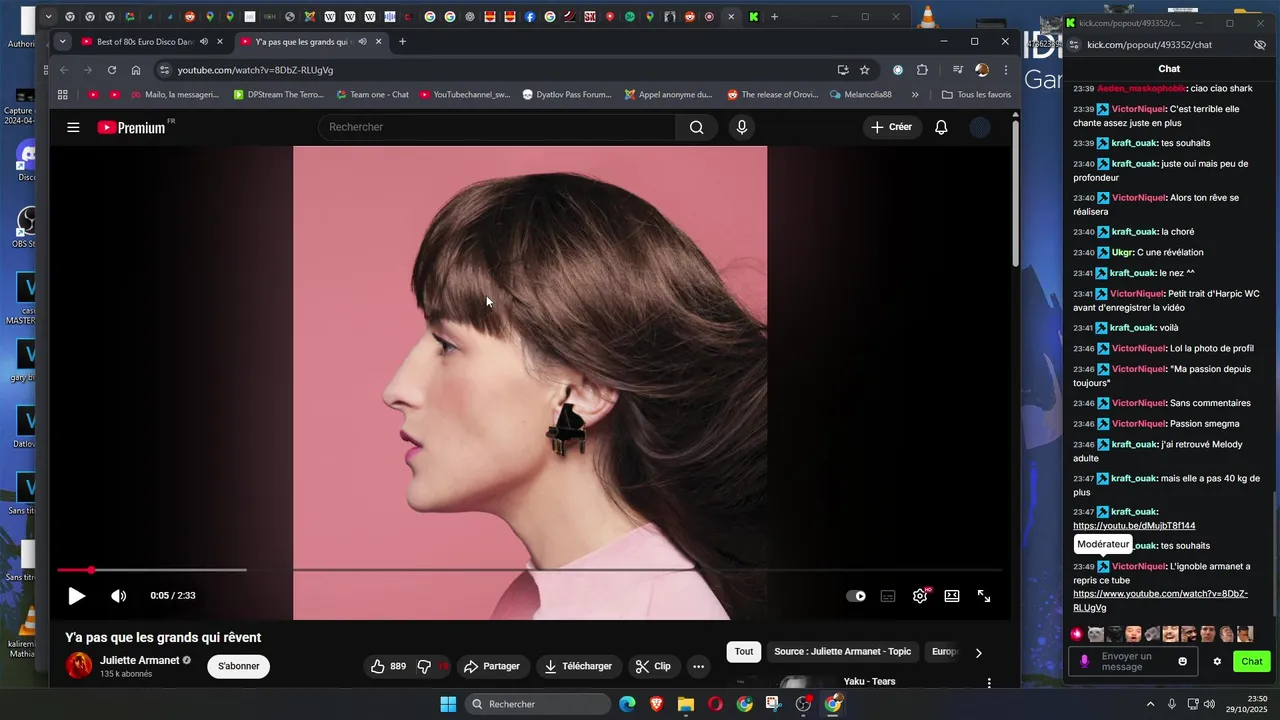Open the YouTube hamburger guide menu
The image size is (1280, 720).
(x=73, y=127)
